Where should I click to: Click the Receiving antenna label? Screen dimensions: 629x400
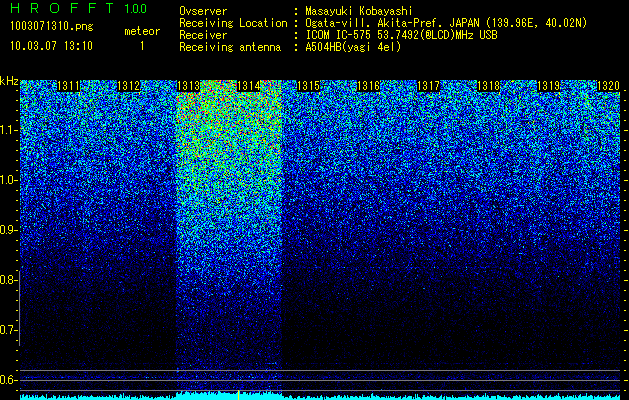(x=230, y=47)
